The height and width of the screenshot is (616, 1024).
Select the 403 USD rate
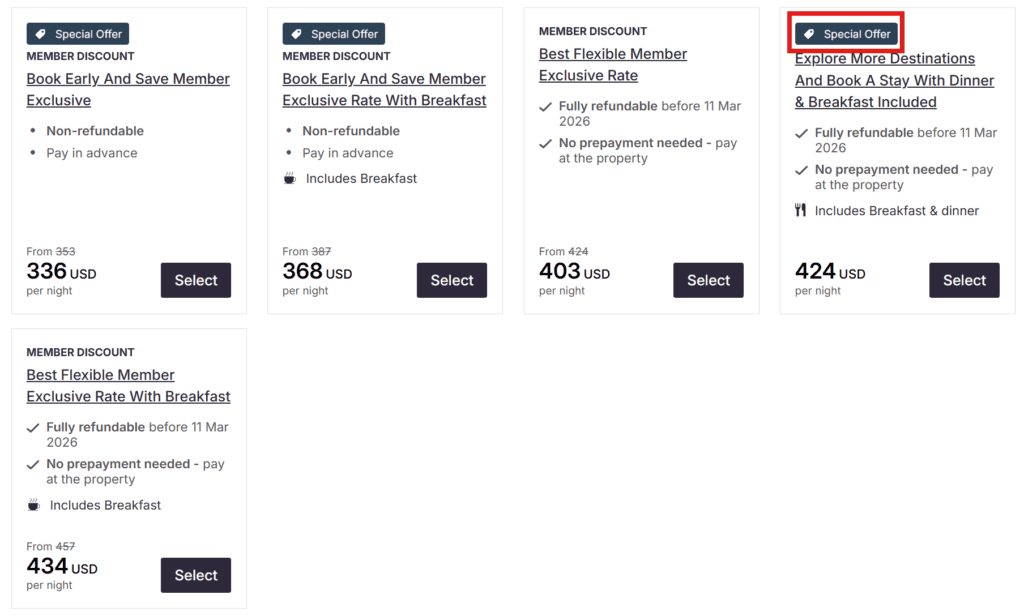[x=708, y=280]
